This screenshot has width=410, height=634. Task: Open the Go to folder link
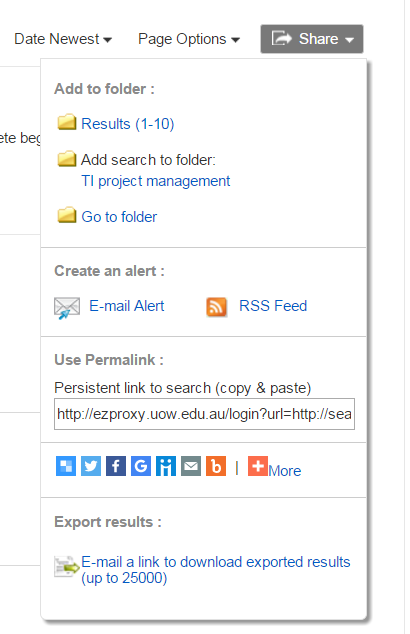point(119,217)
